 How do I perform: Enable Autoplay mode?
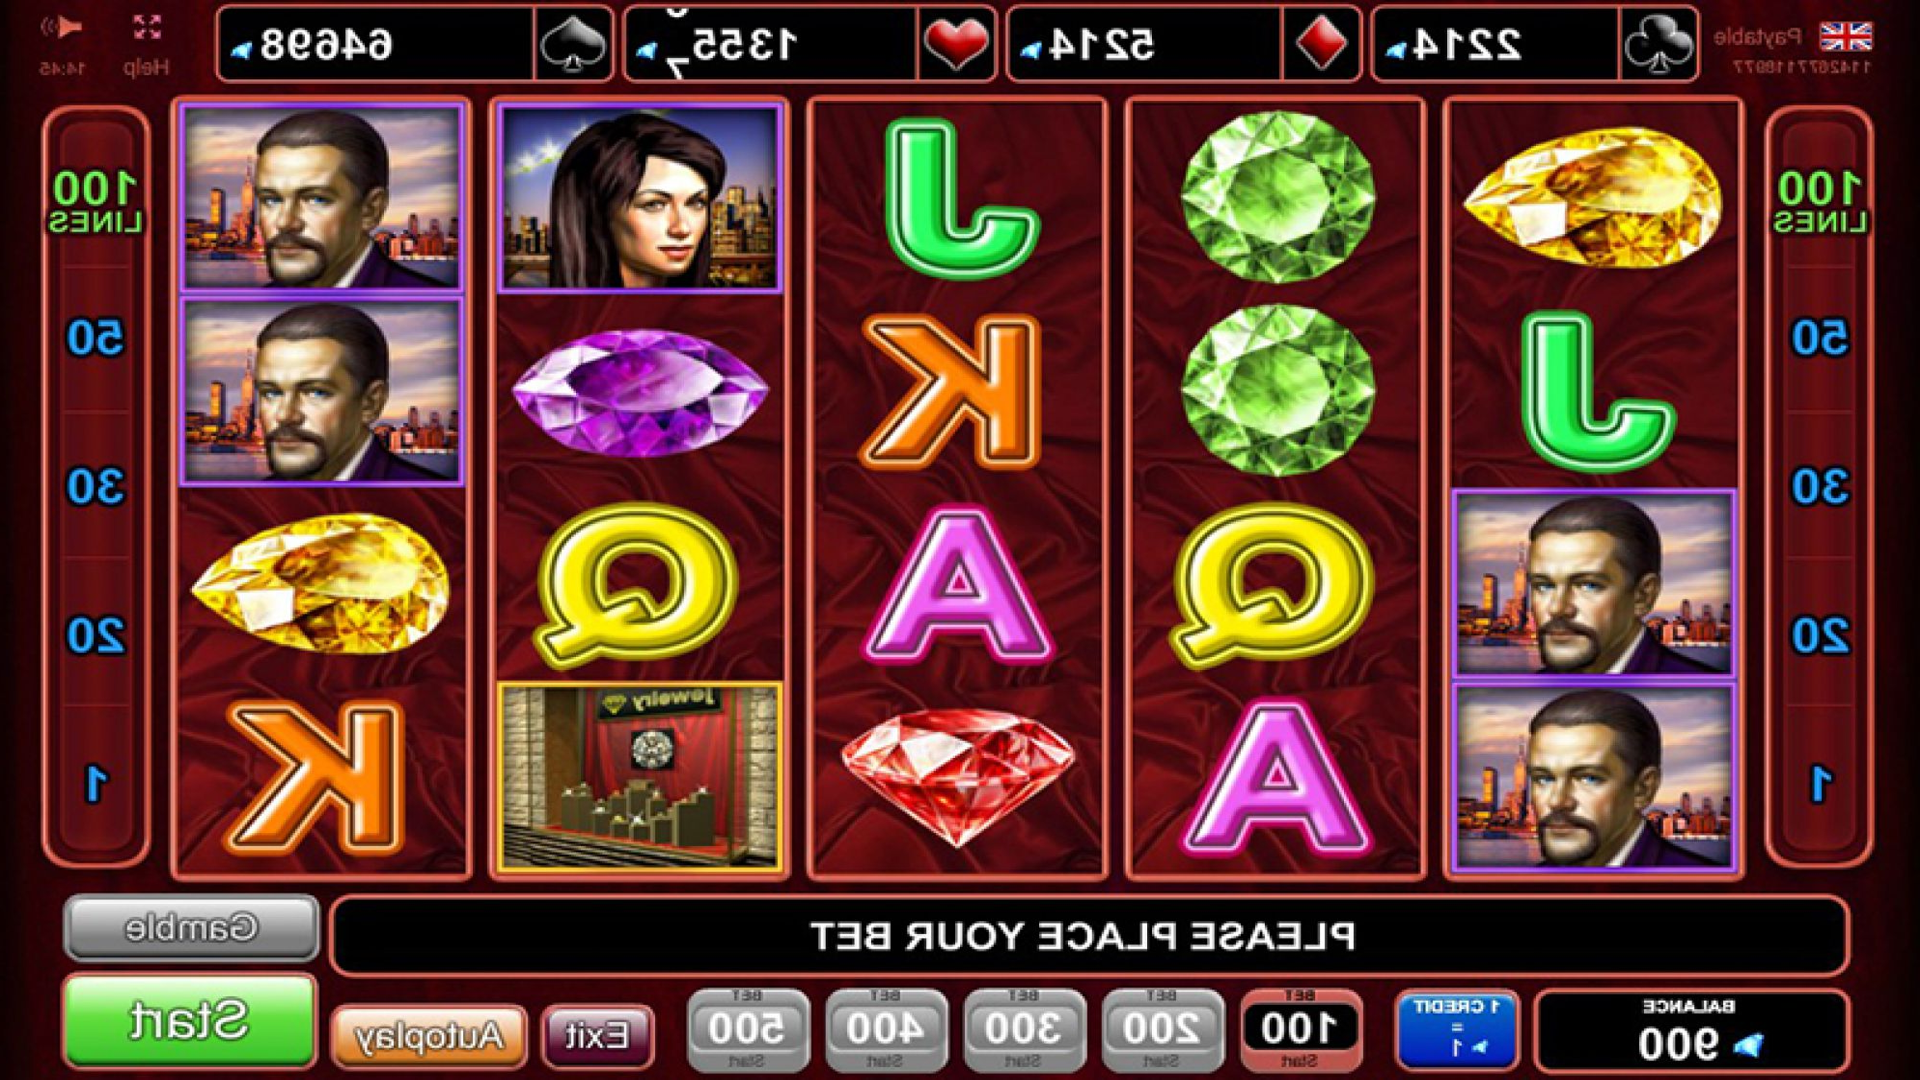click(x=429, y=1036)
